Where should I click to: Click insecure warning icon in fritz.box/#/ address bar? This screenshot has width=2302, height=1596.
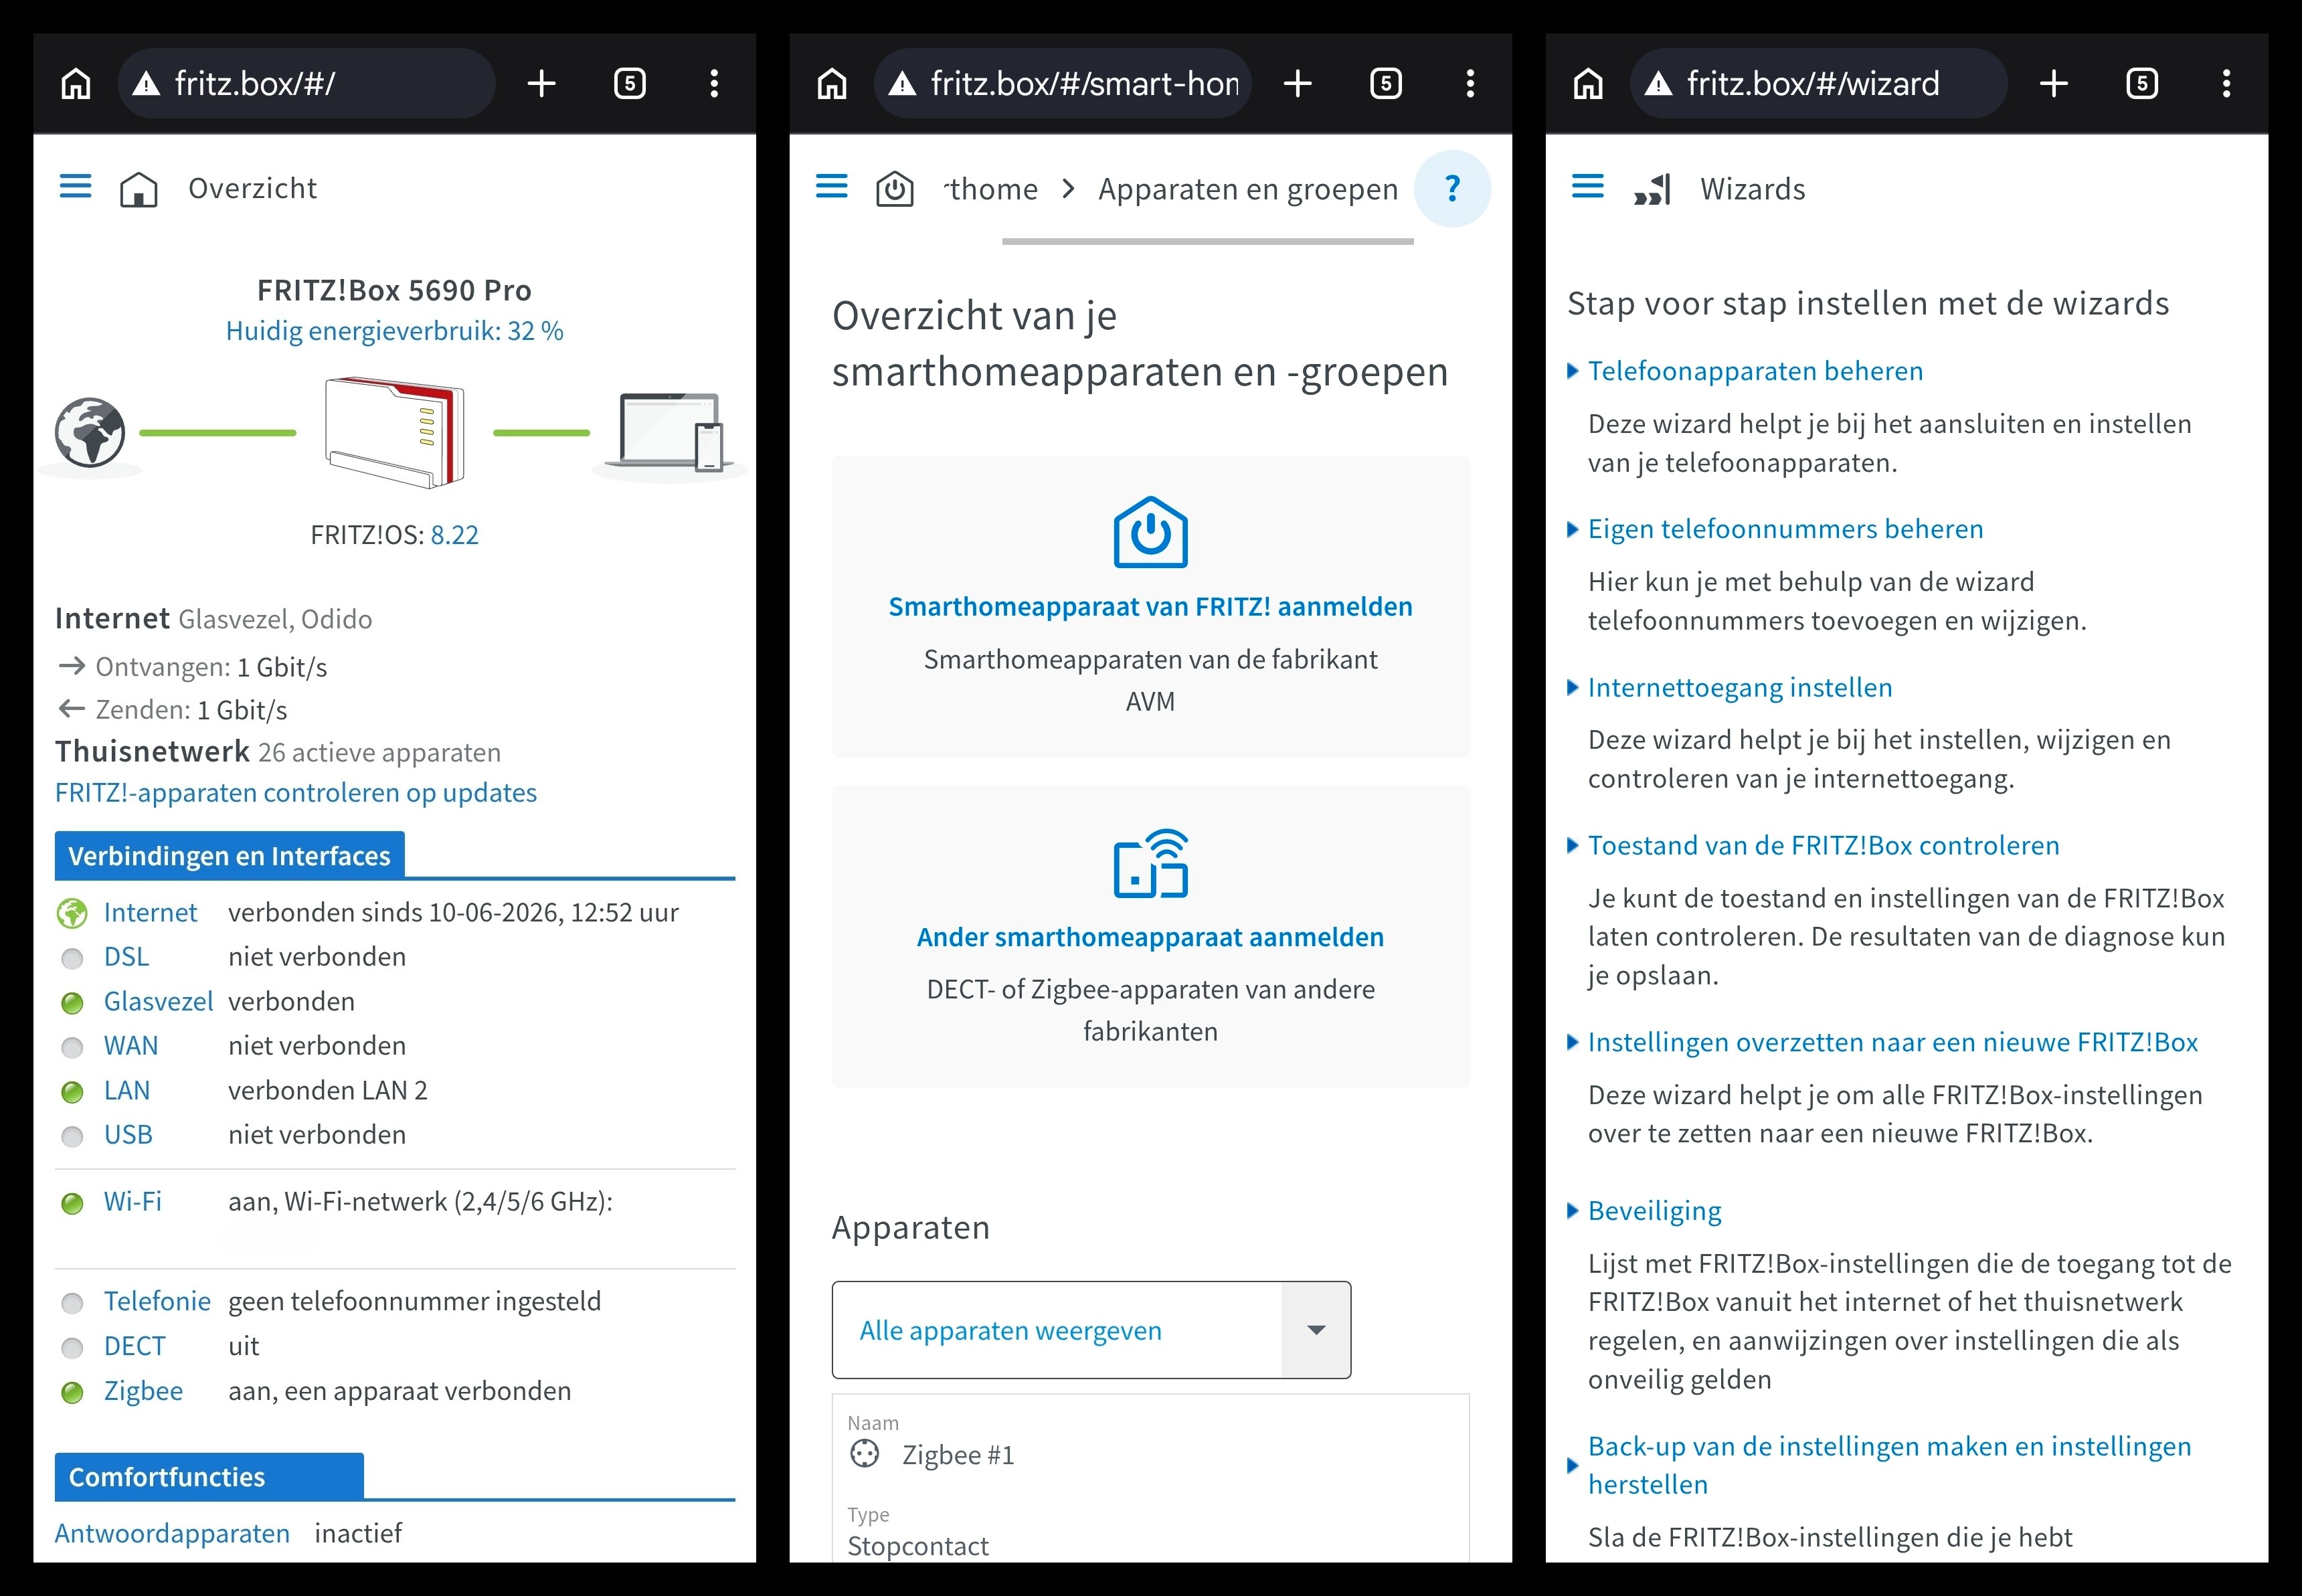pyautogui.click(x=146, y=84)
